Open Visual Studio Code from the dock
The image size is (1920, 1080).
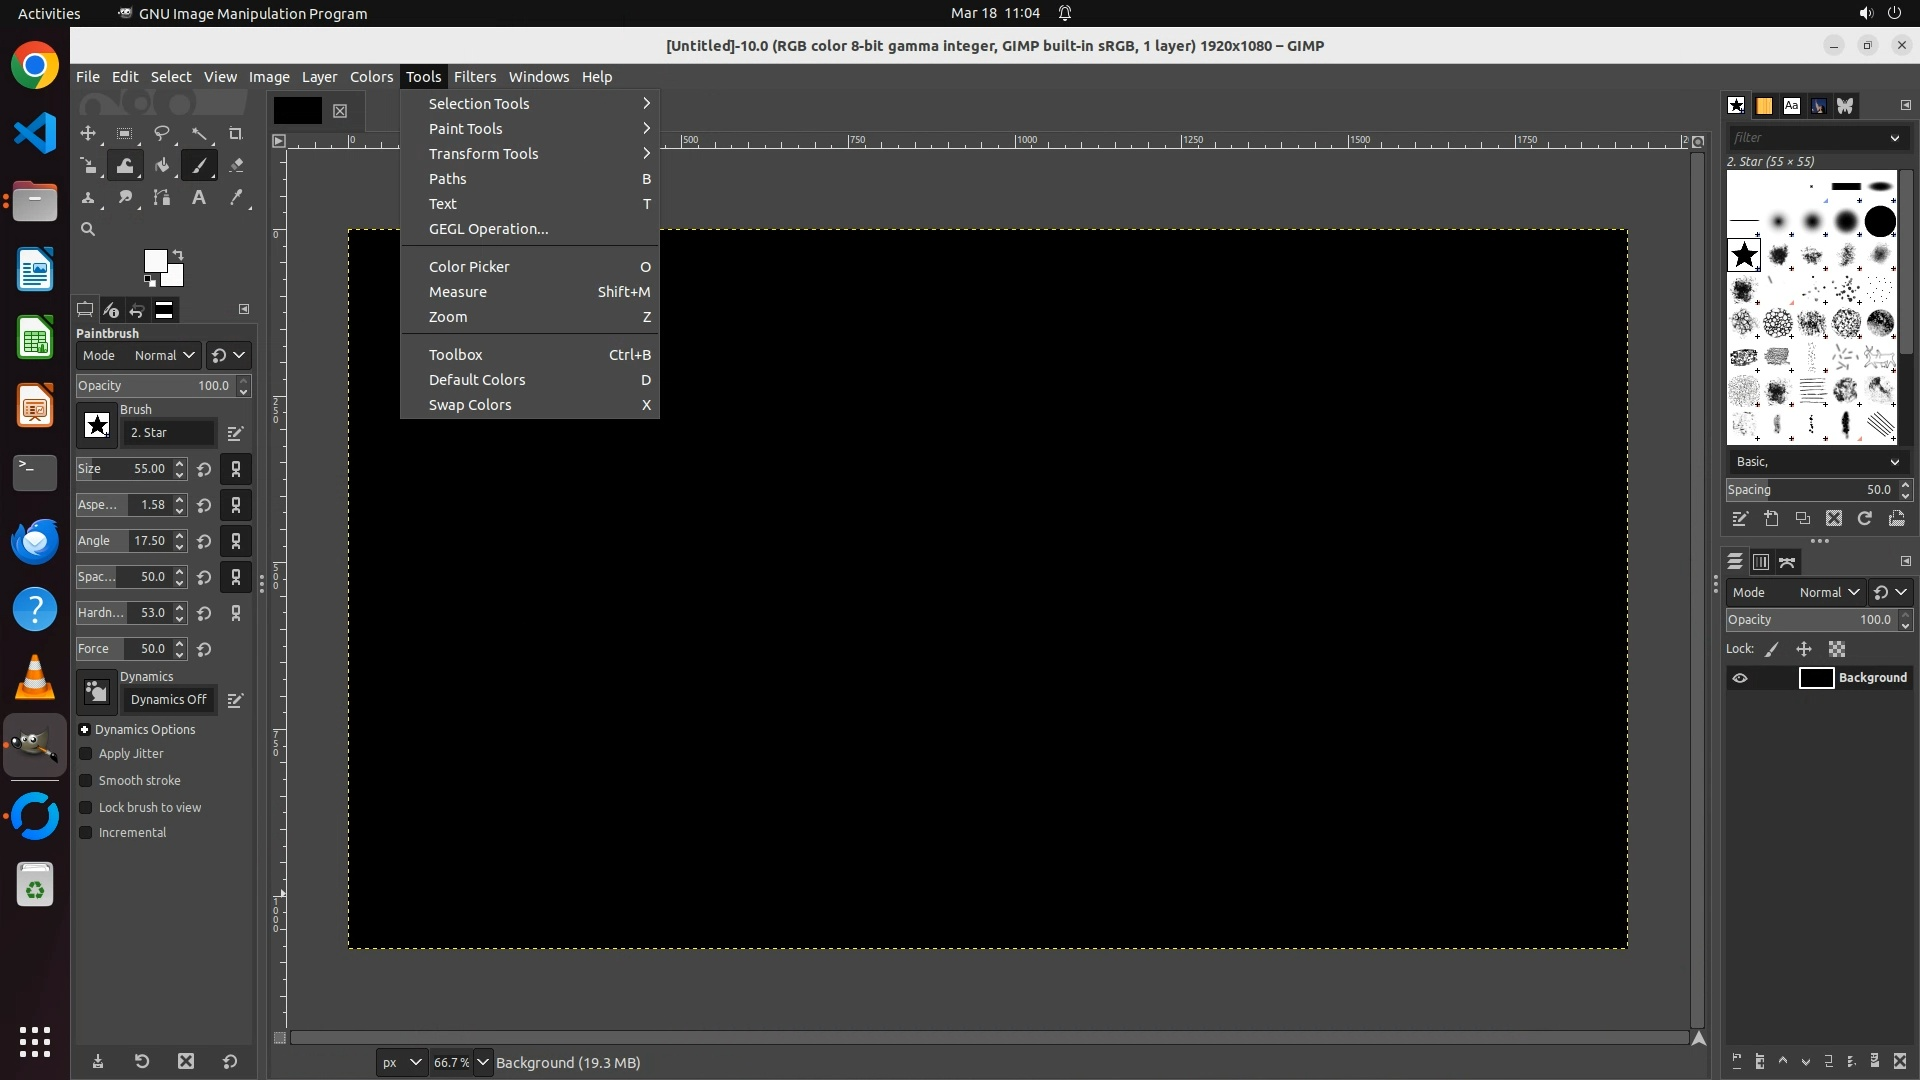(x=35, y=134)
